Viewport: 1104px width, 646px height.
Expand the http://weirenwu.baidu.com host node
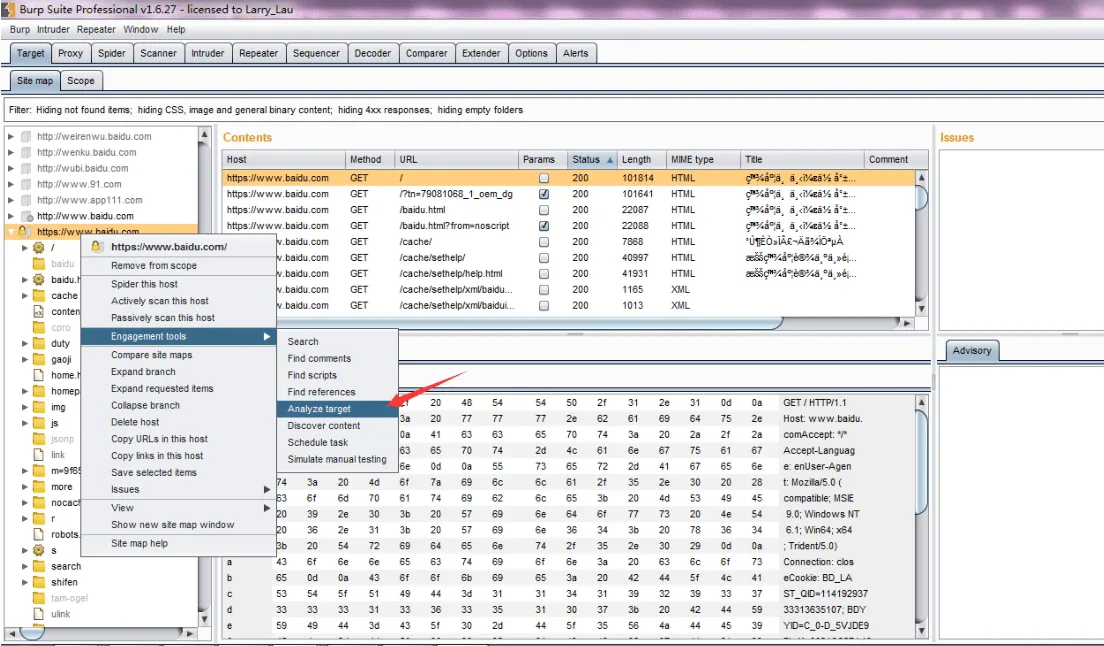coord(11,137)
